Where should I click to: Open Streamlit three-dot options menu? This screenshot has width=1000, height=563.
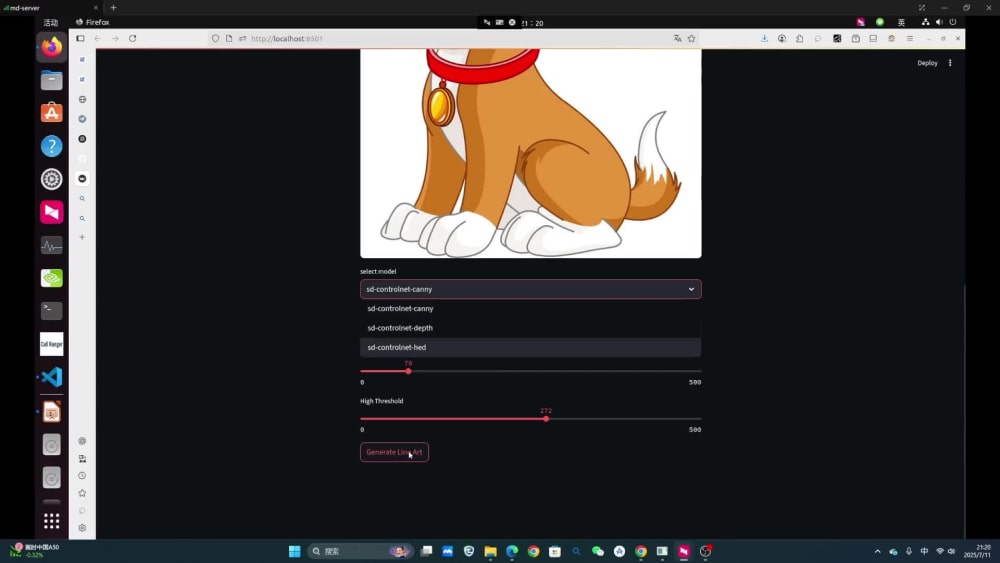pos(950,62)
